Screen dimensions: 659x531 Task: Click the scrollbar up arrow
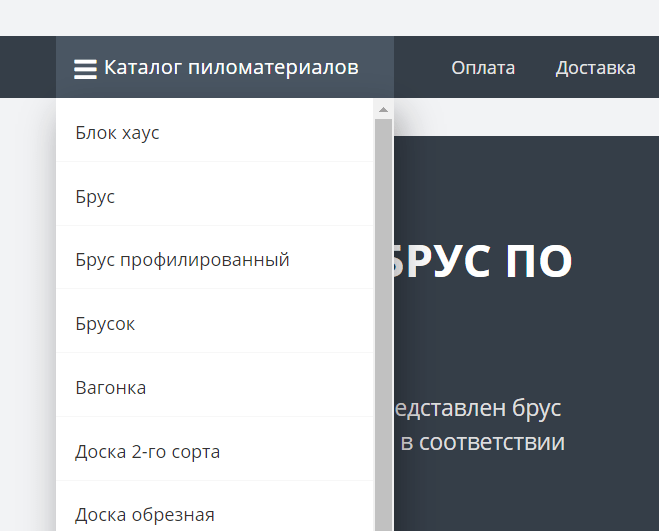pos(383,108)
